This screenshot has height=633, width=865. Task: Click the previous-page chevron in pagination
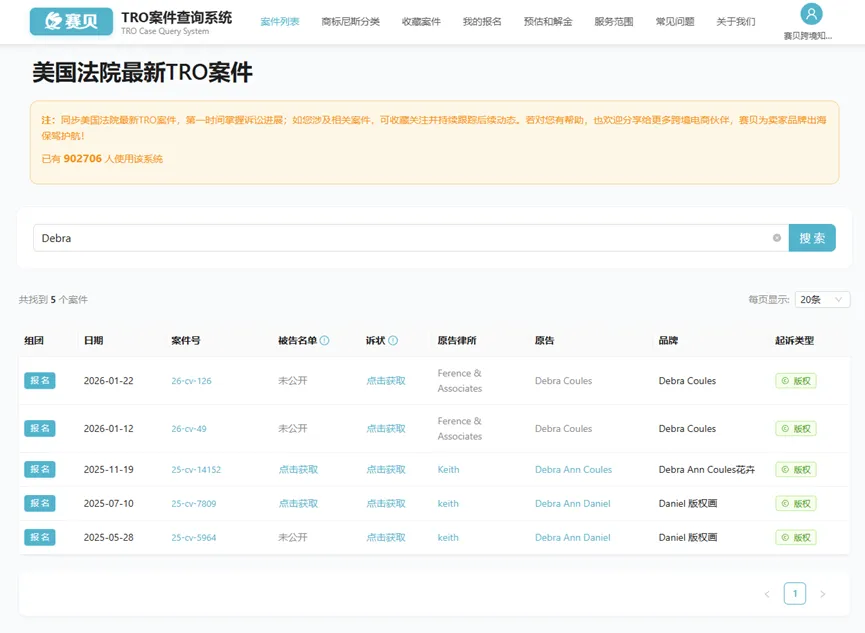767,593
